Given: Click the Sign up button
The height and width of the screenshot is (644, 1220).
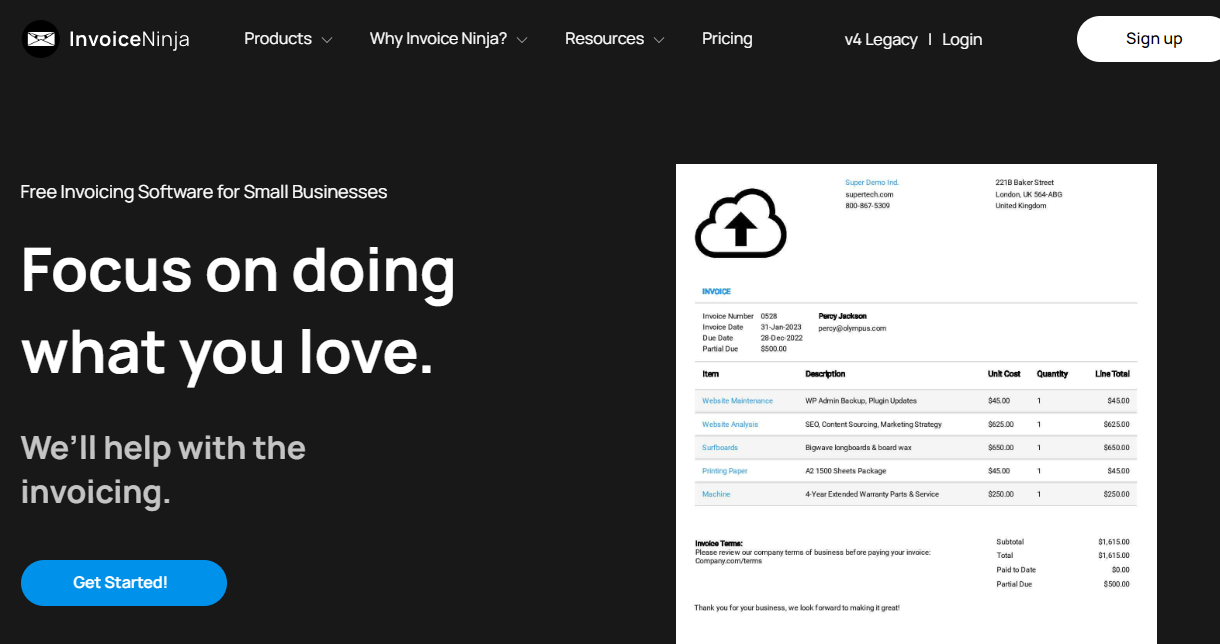Looking at the screenshot, I should click(1148, 39).
